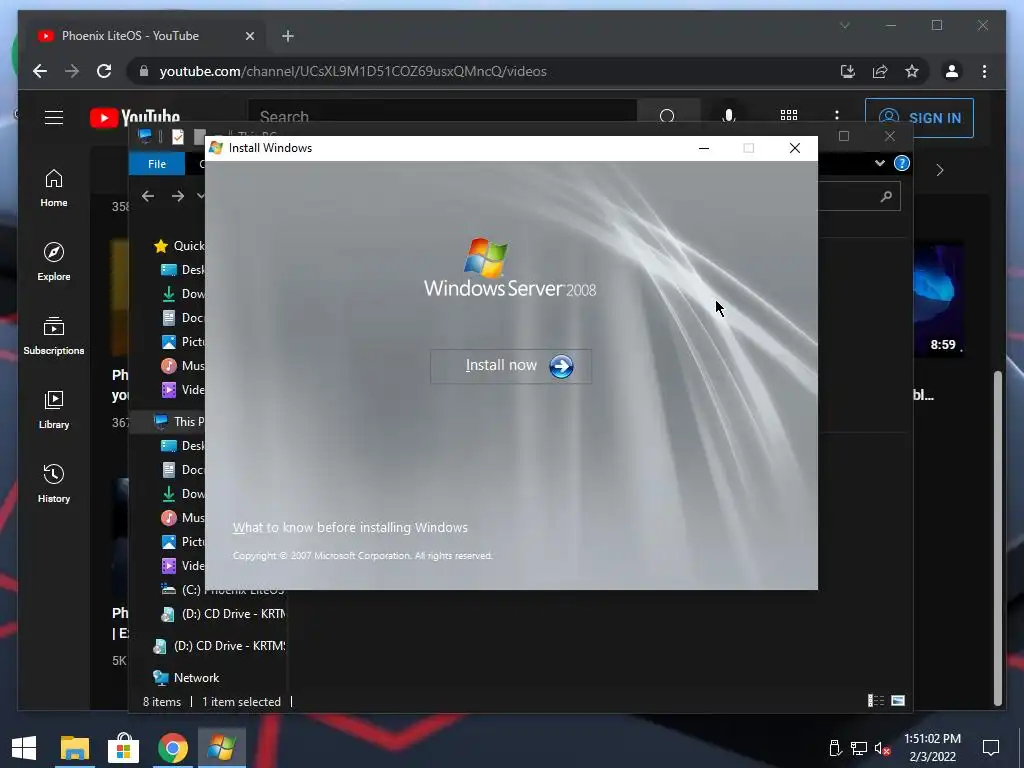
Task: Click the YouTube URL address bar
Action: click(x=353, y=71)
